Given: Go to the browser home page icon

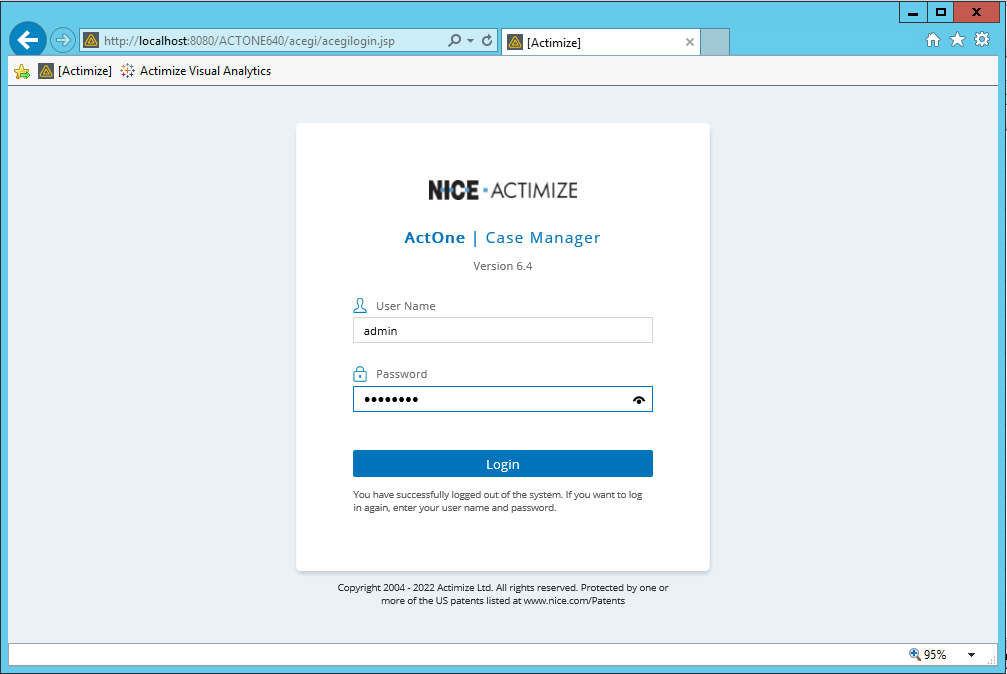Looking at the screenshot, I should 933,40.
